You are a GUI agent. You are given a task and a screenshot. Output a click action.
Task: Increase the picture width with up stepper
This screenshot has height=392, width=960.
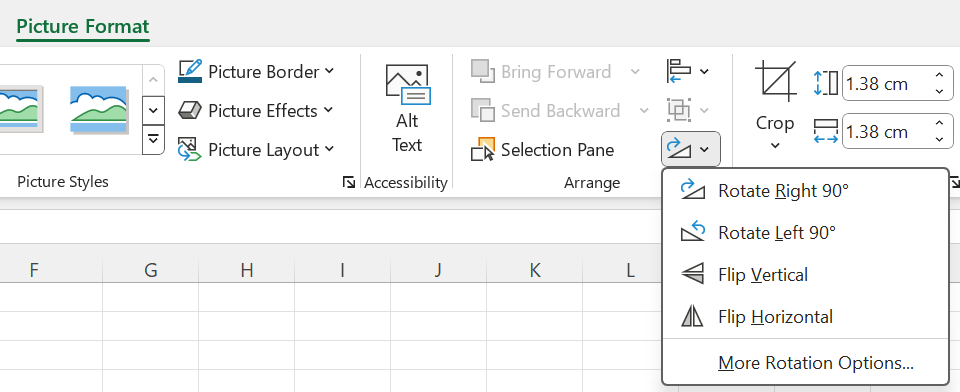tap(940, 123)
